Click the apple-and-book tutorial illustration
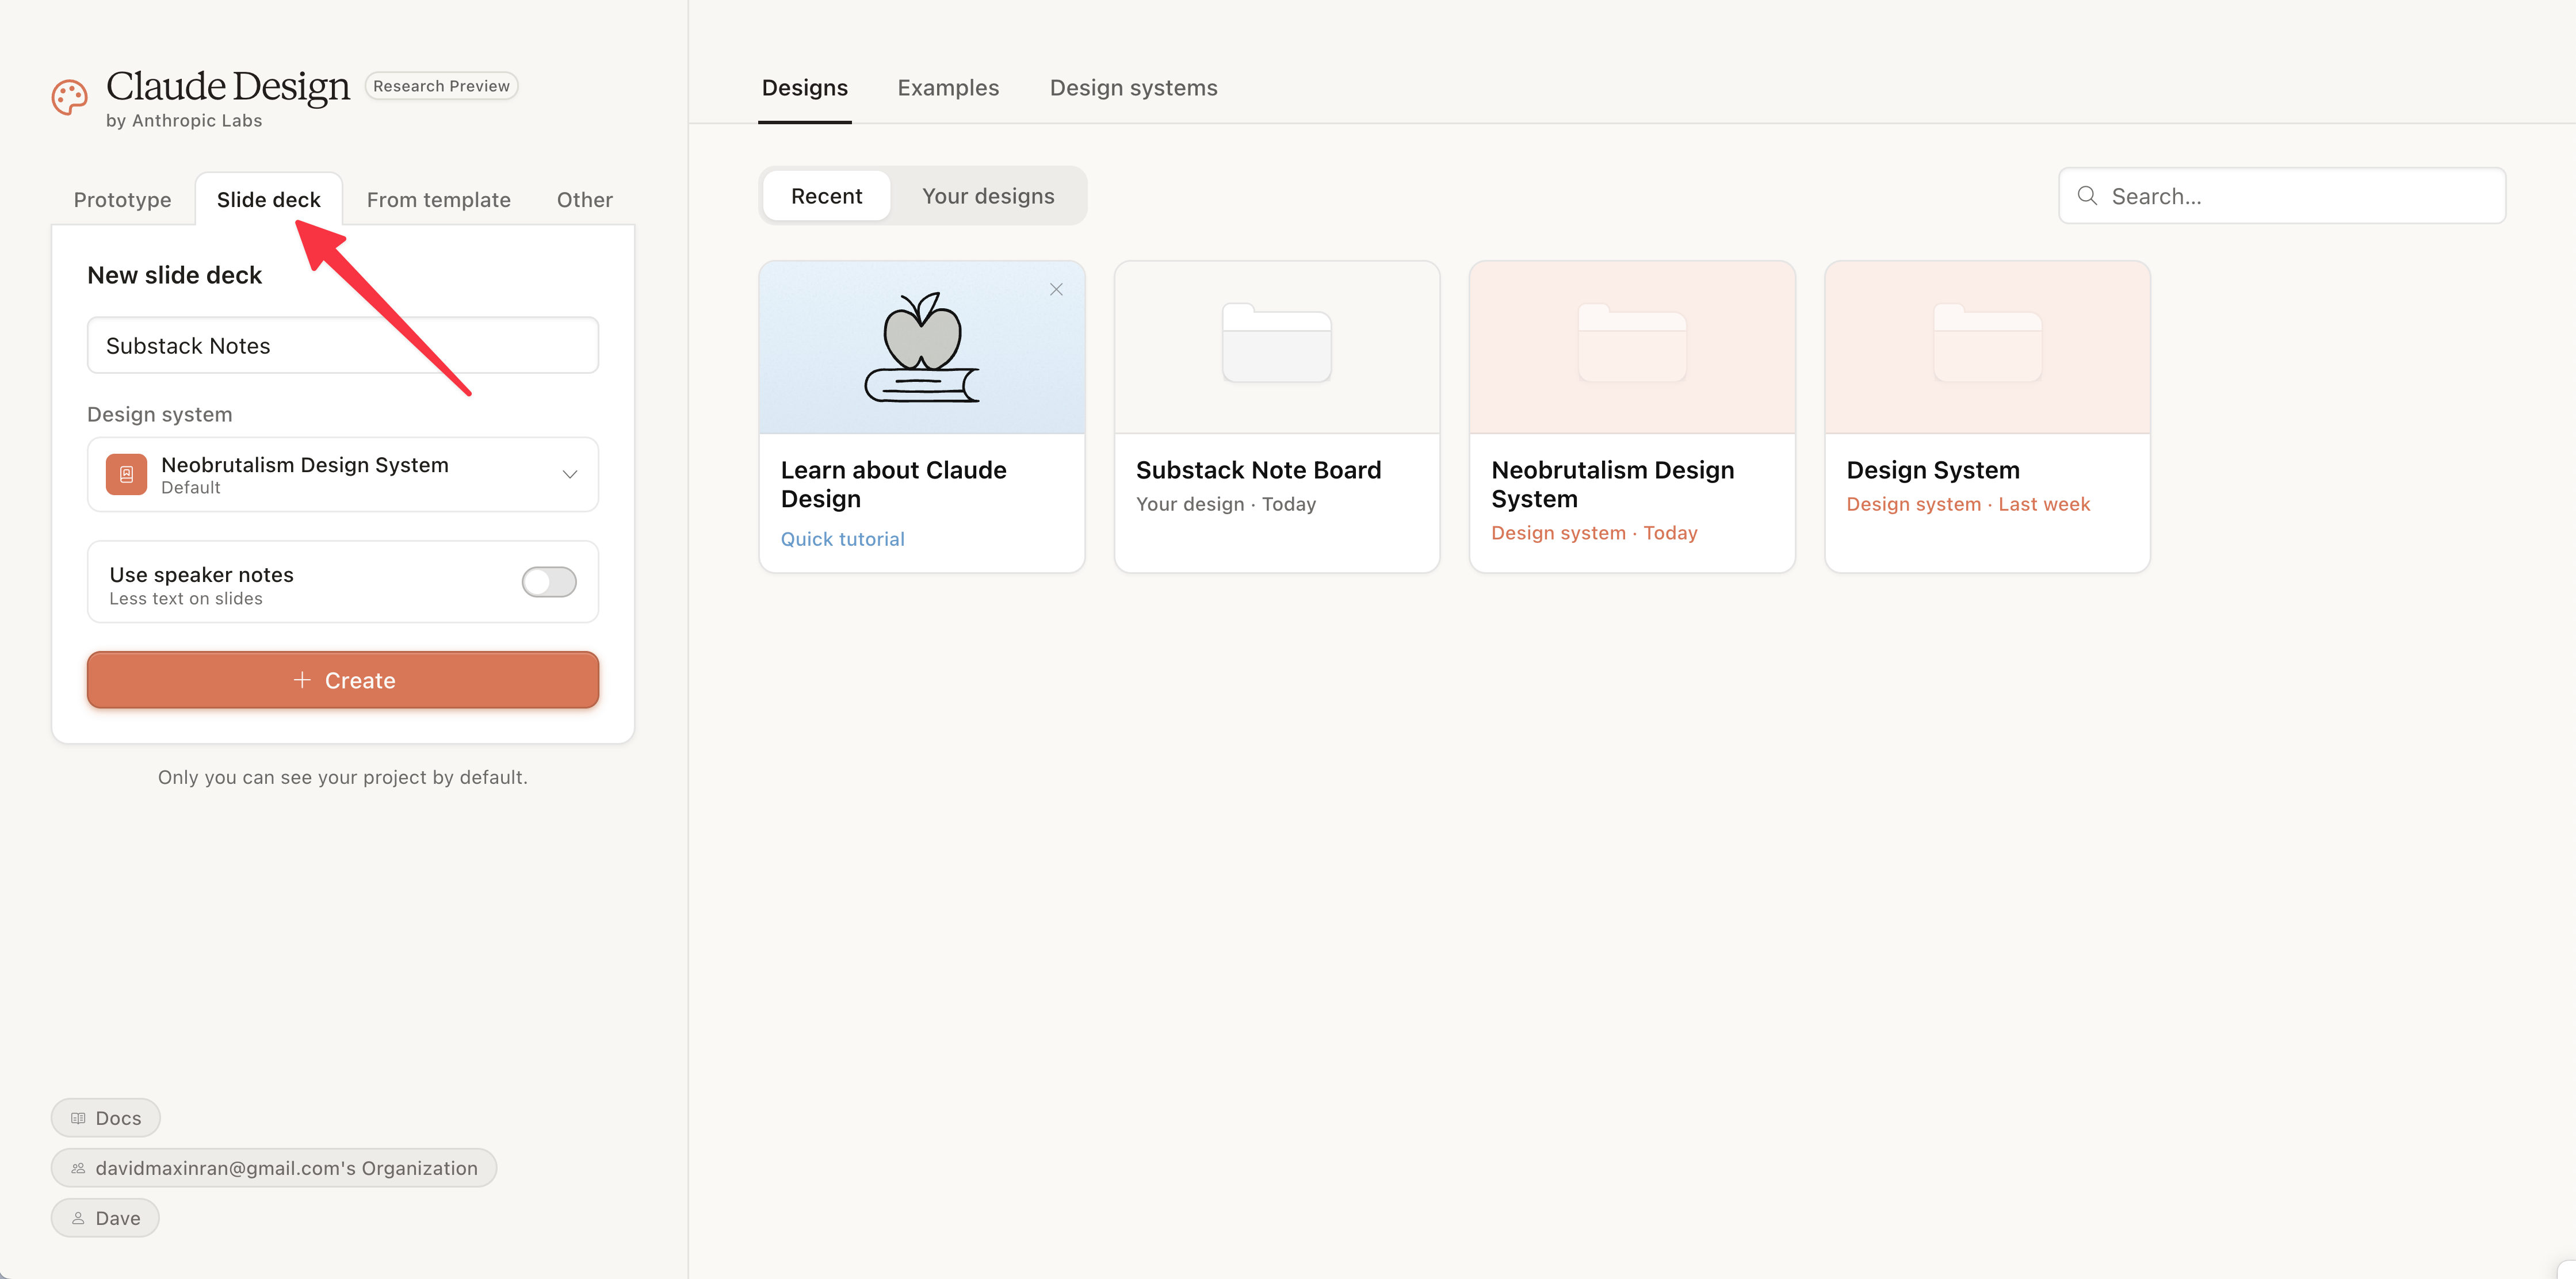 [922, 348]
